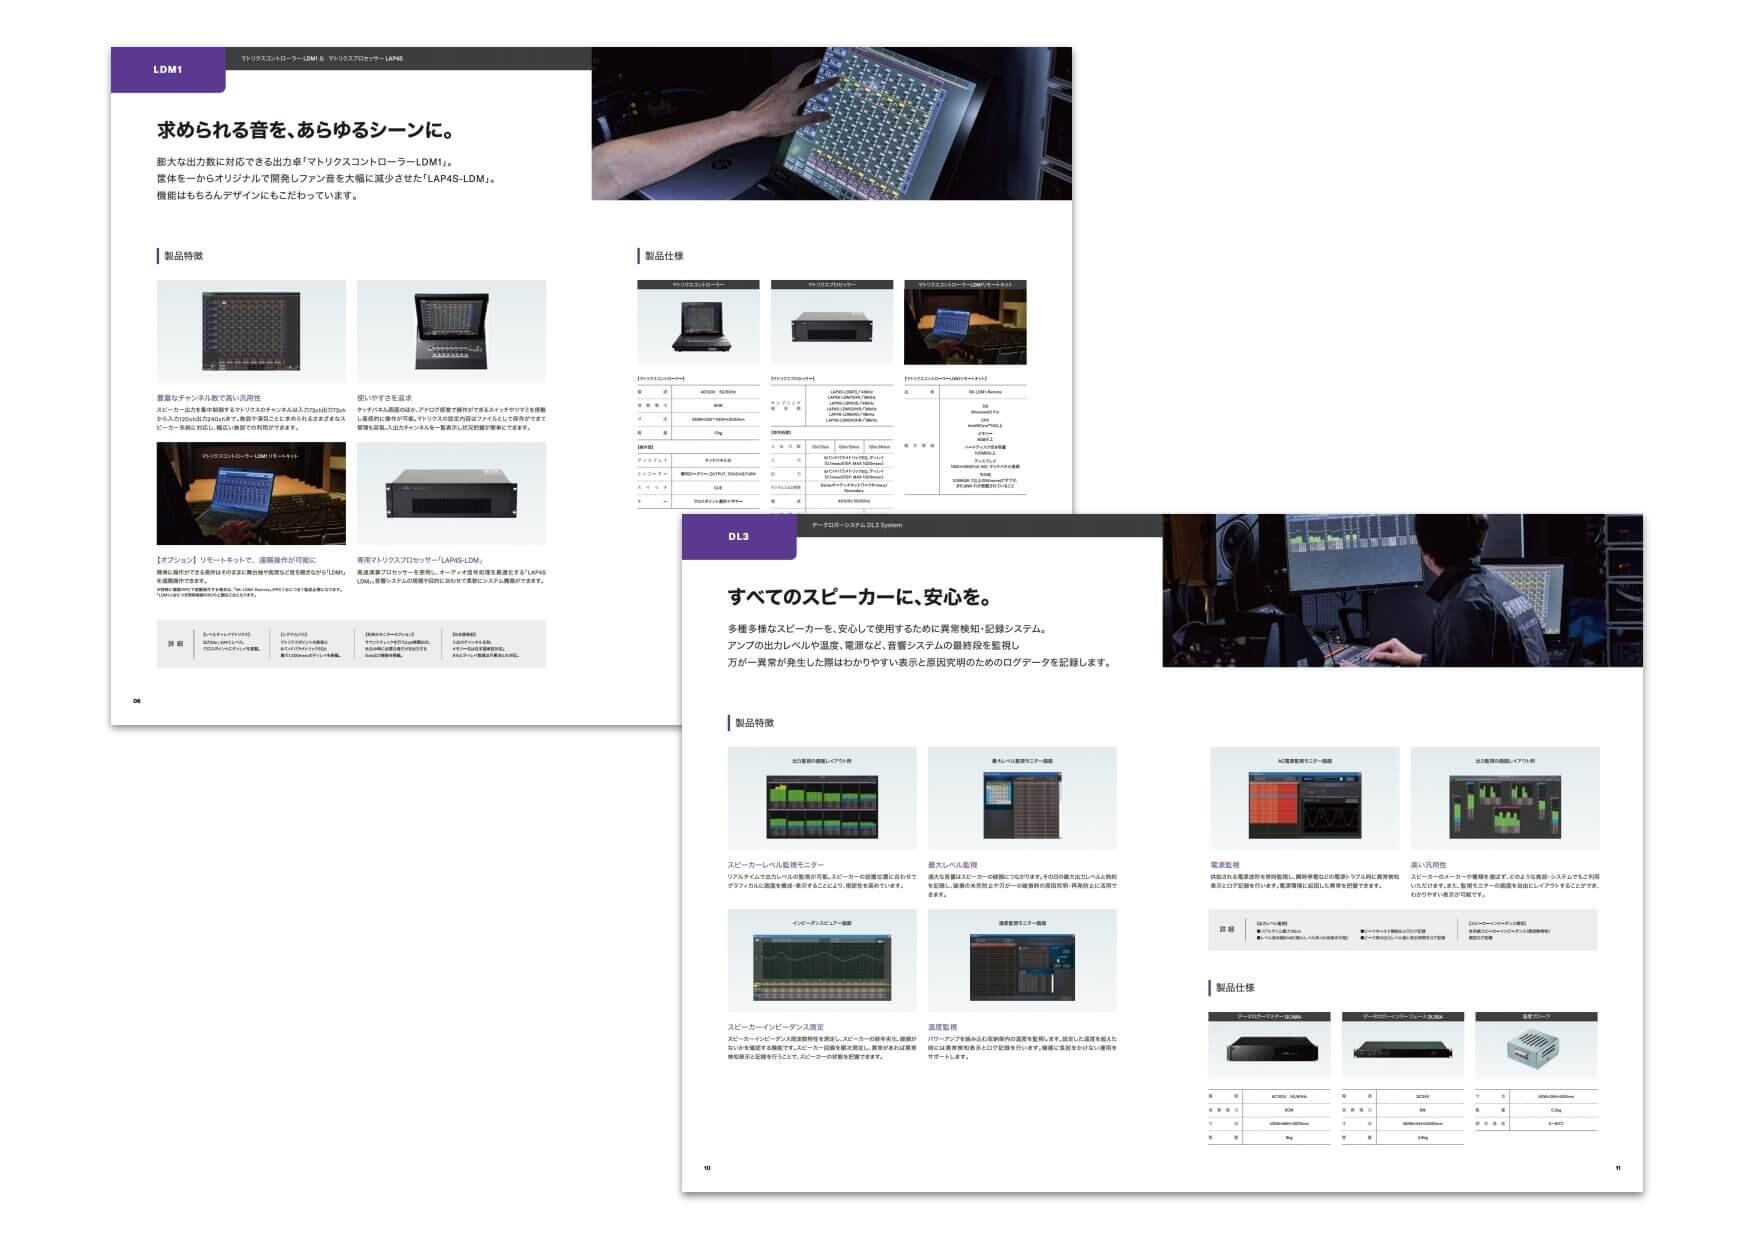Open the 温度監視モニター画面 thumbnail
Viewport: 1754px width, 1239px height.
click(1022, 960)
